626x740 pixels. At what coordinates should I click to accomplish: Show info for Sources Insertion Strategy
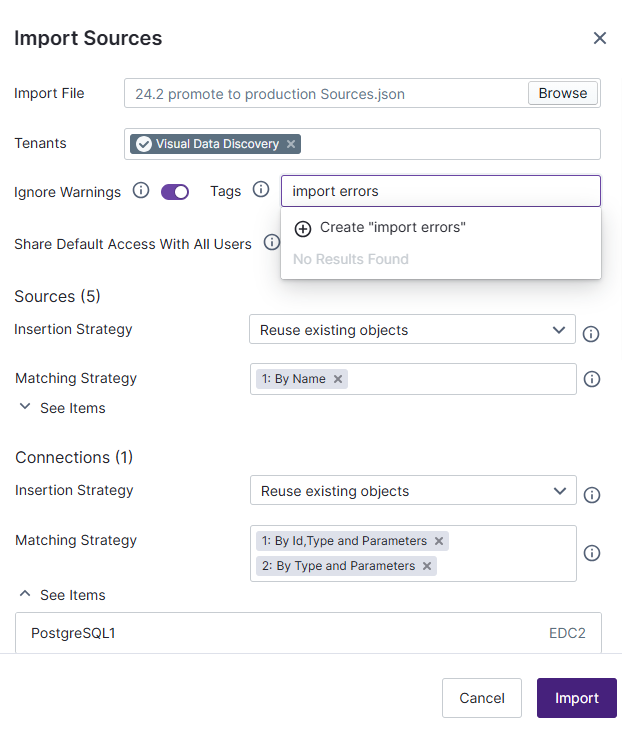coord(591,334)
